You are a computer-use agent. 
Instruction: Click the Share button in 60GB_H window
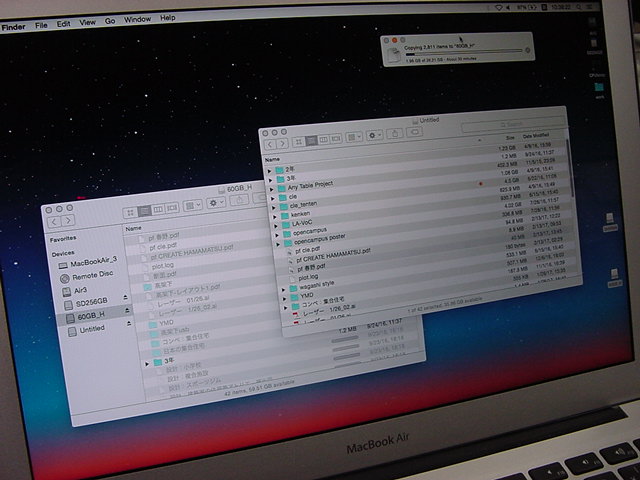[x=239, y=200]
